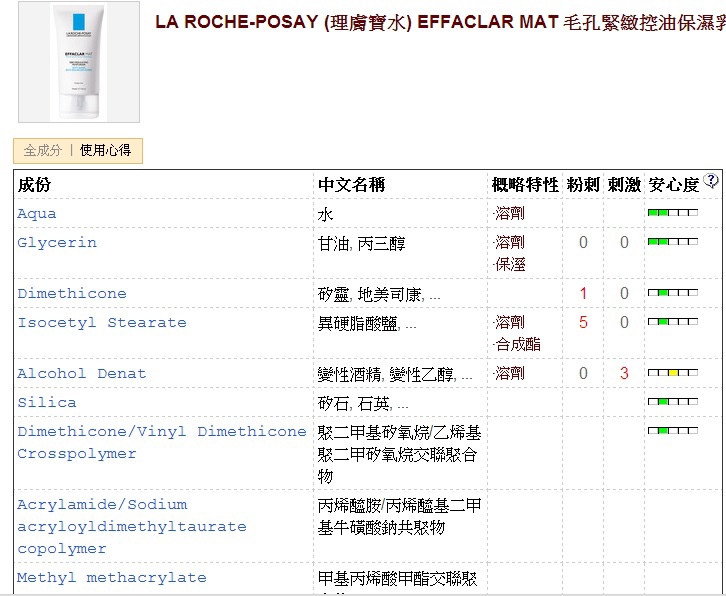Image resolution: width=726 pixels, height=596 pixels.
Task: Click the Silica safety rating bar
Action: click(x=673, y=402)
